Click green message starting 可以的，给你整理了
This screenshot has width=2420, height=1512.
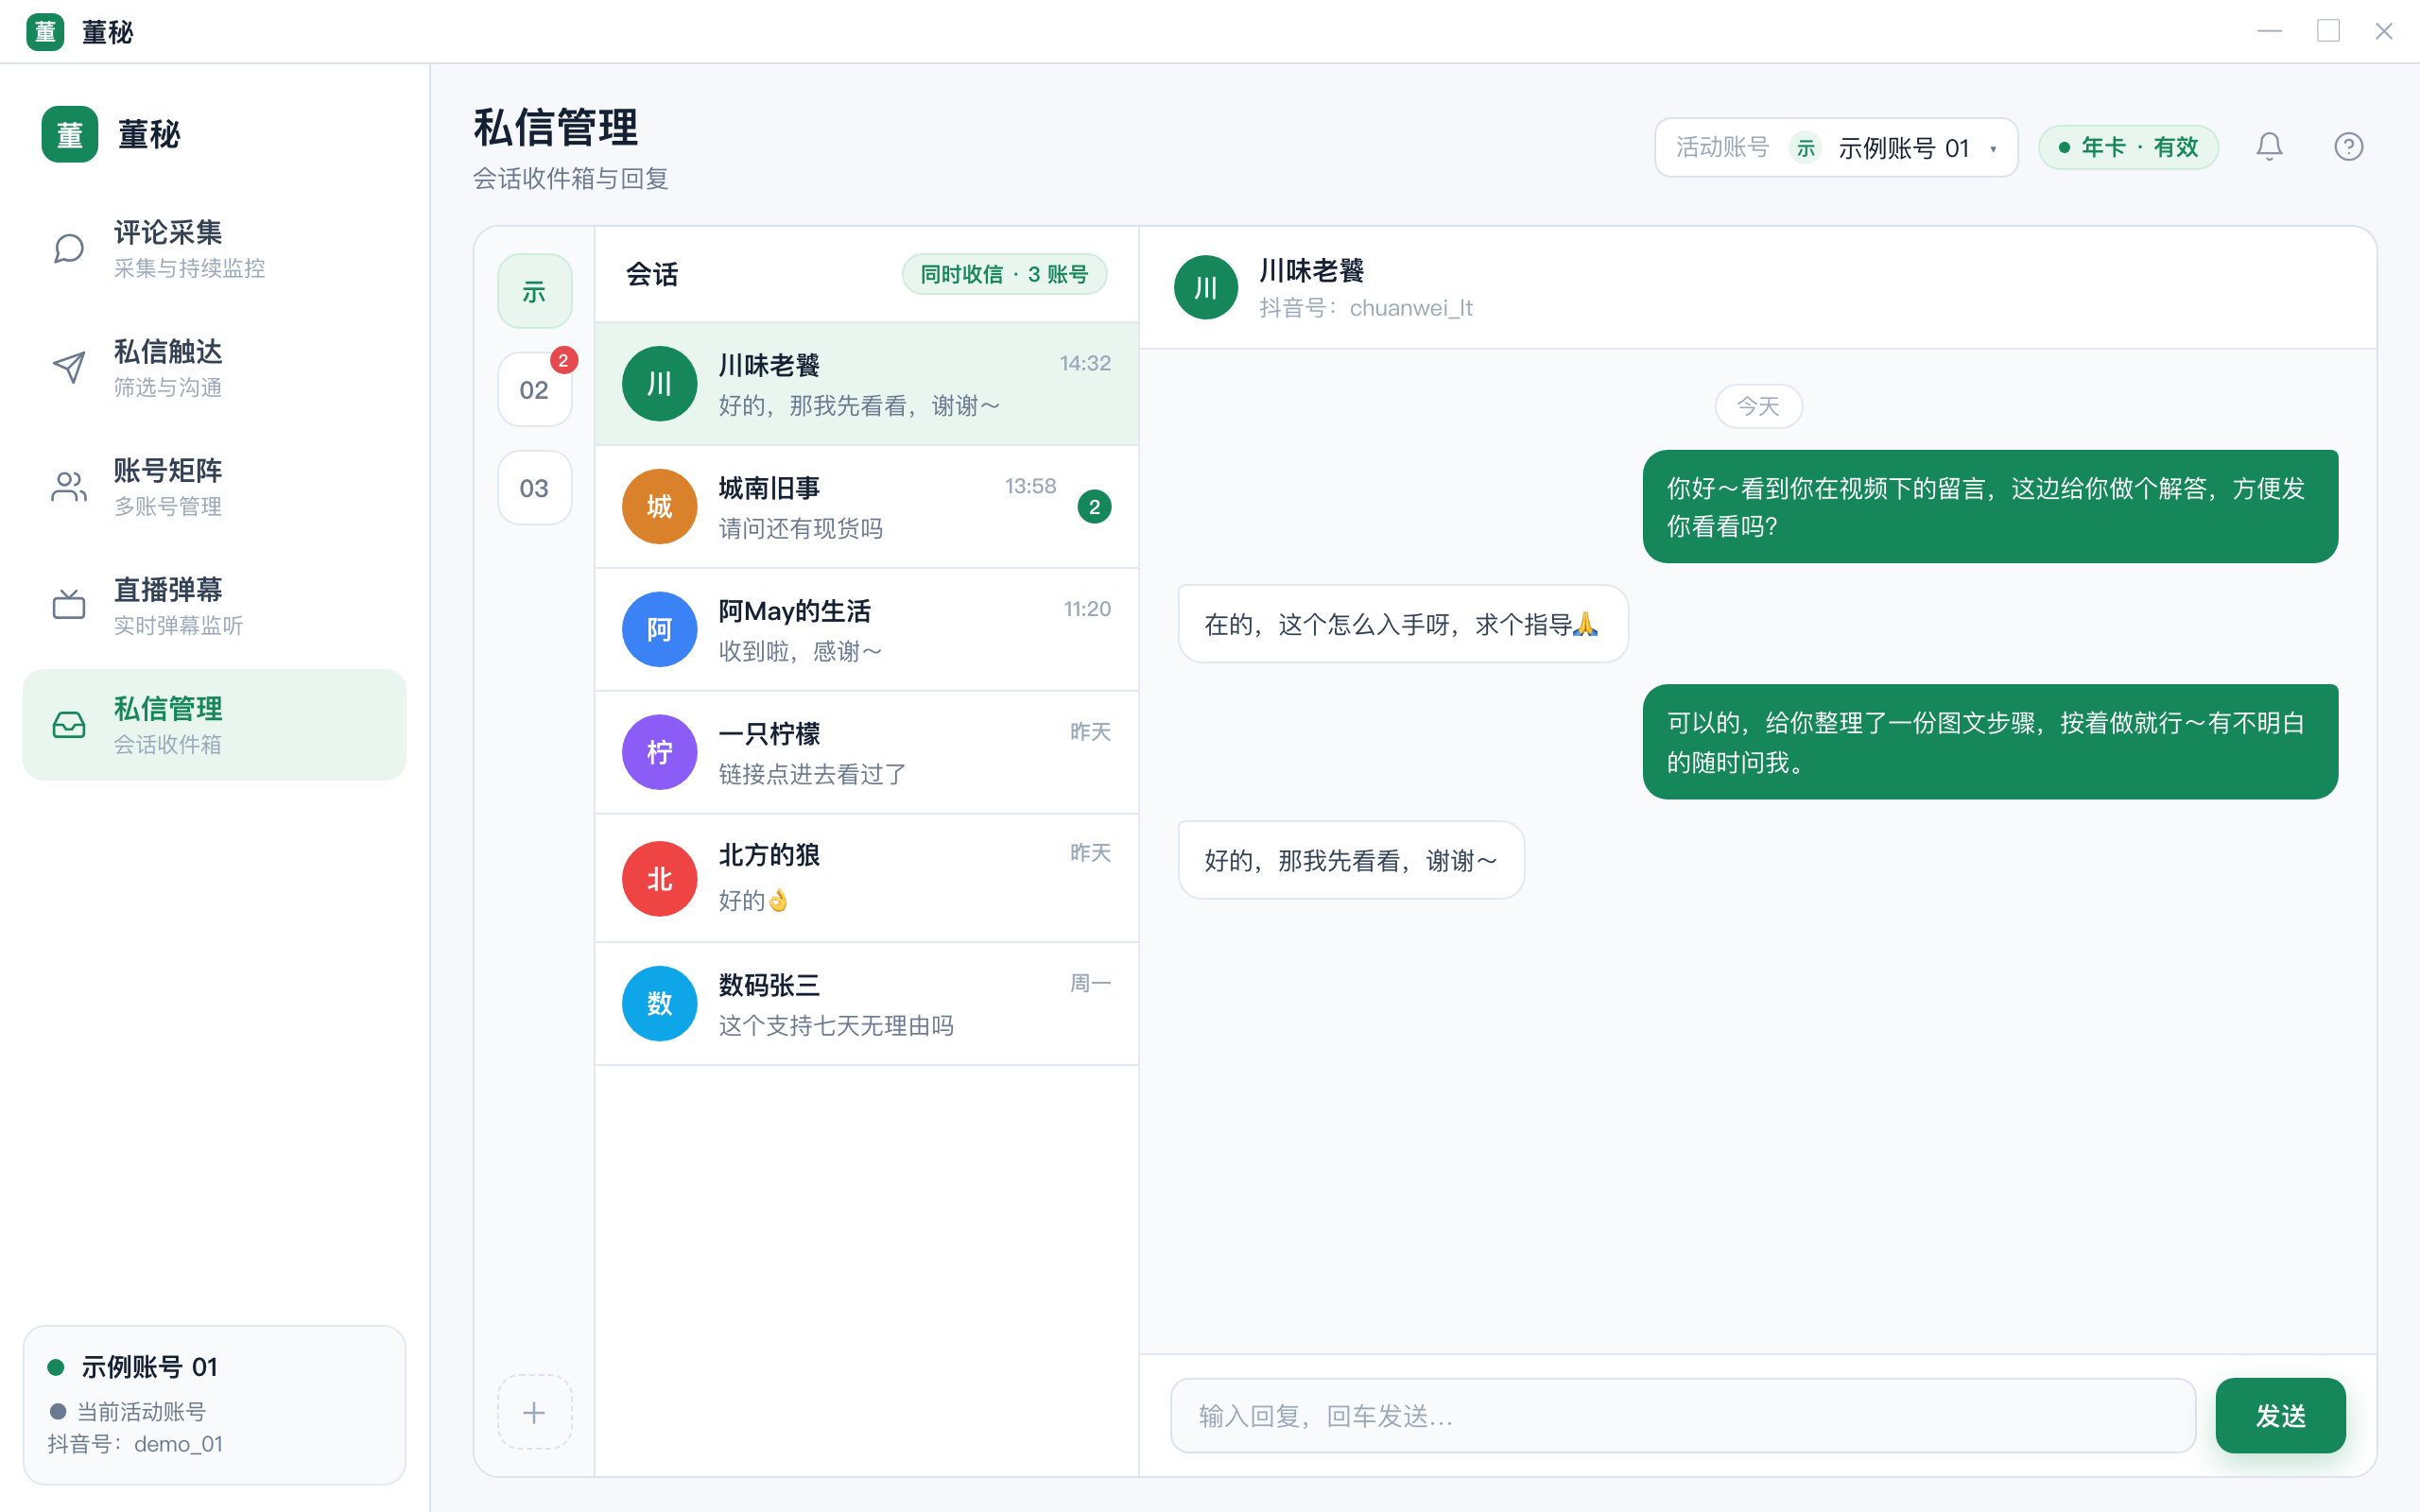point(1990,741)
